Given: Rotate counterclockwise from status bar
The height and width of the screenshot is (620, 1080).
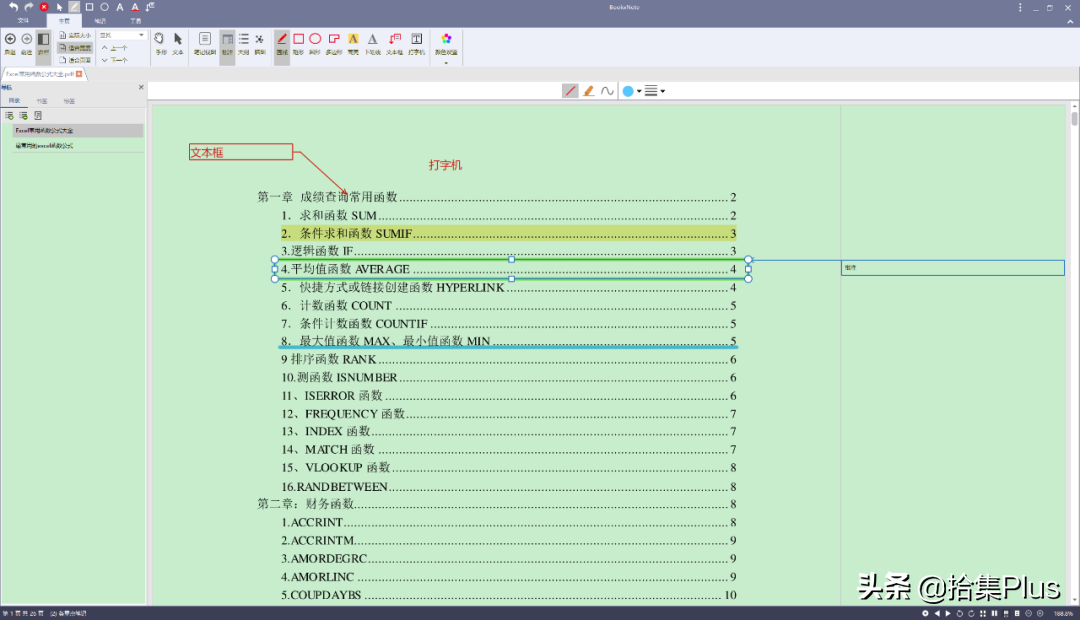Looking at the screenshot, I should [x=959, y=613].
